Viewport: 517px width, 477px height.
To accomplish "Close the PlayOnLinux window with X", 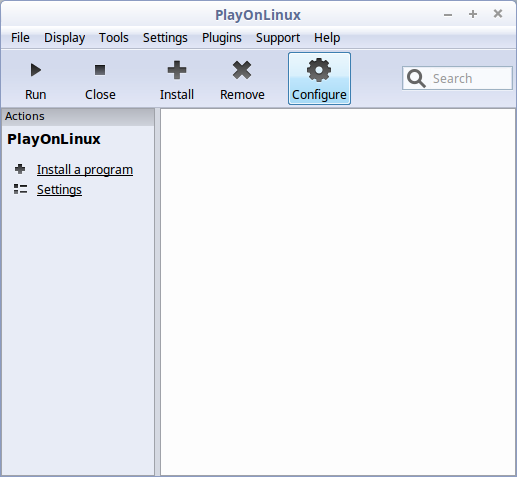I will 498,14.
